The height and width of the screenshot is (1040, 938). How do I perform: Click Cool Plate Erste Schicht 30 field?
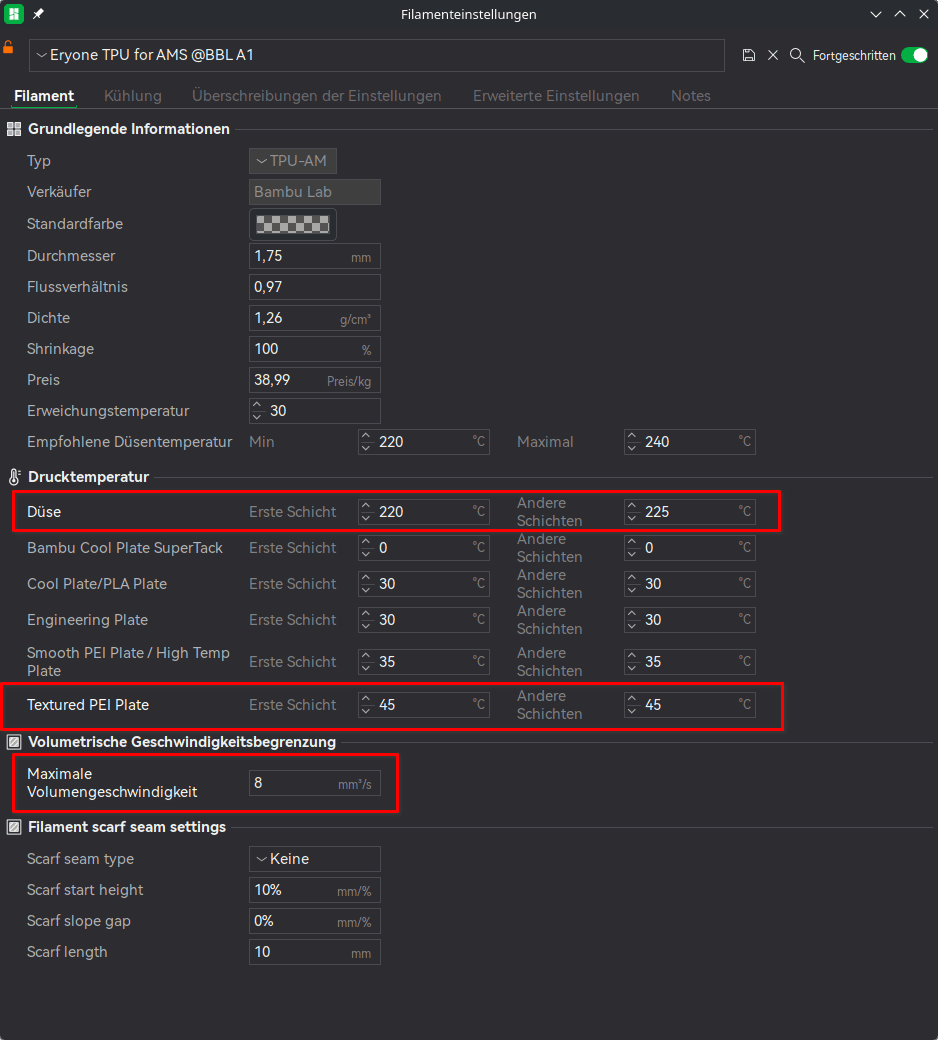[x=424, y=584]
